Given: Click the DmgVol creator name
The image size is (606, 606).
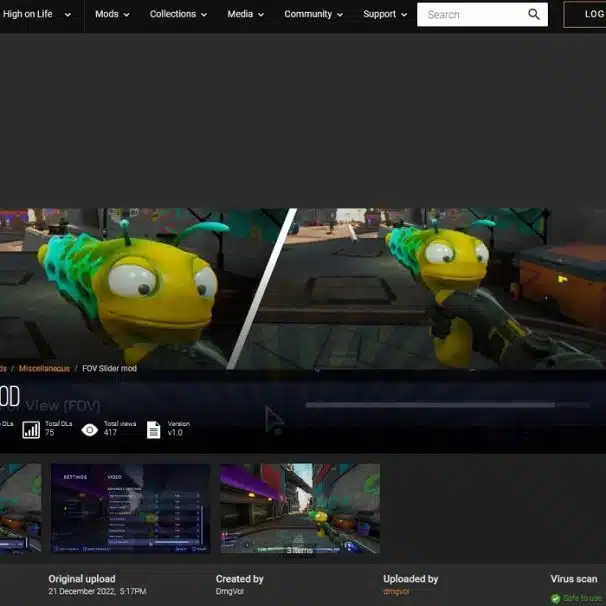Looking at the screenshot, I should (230, 591).
